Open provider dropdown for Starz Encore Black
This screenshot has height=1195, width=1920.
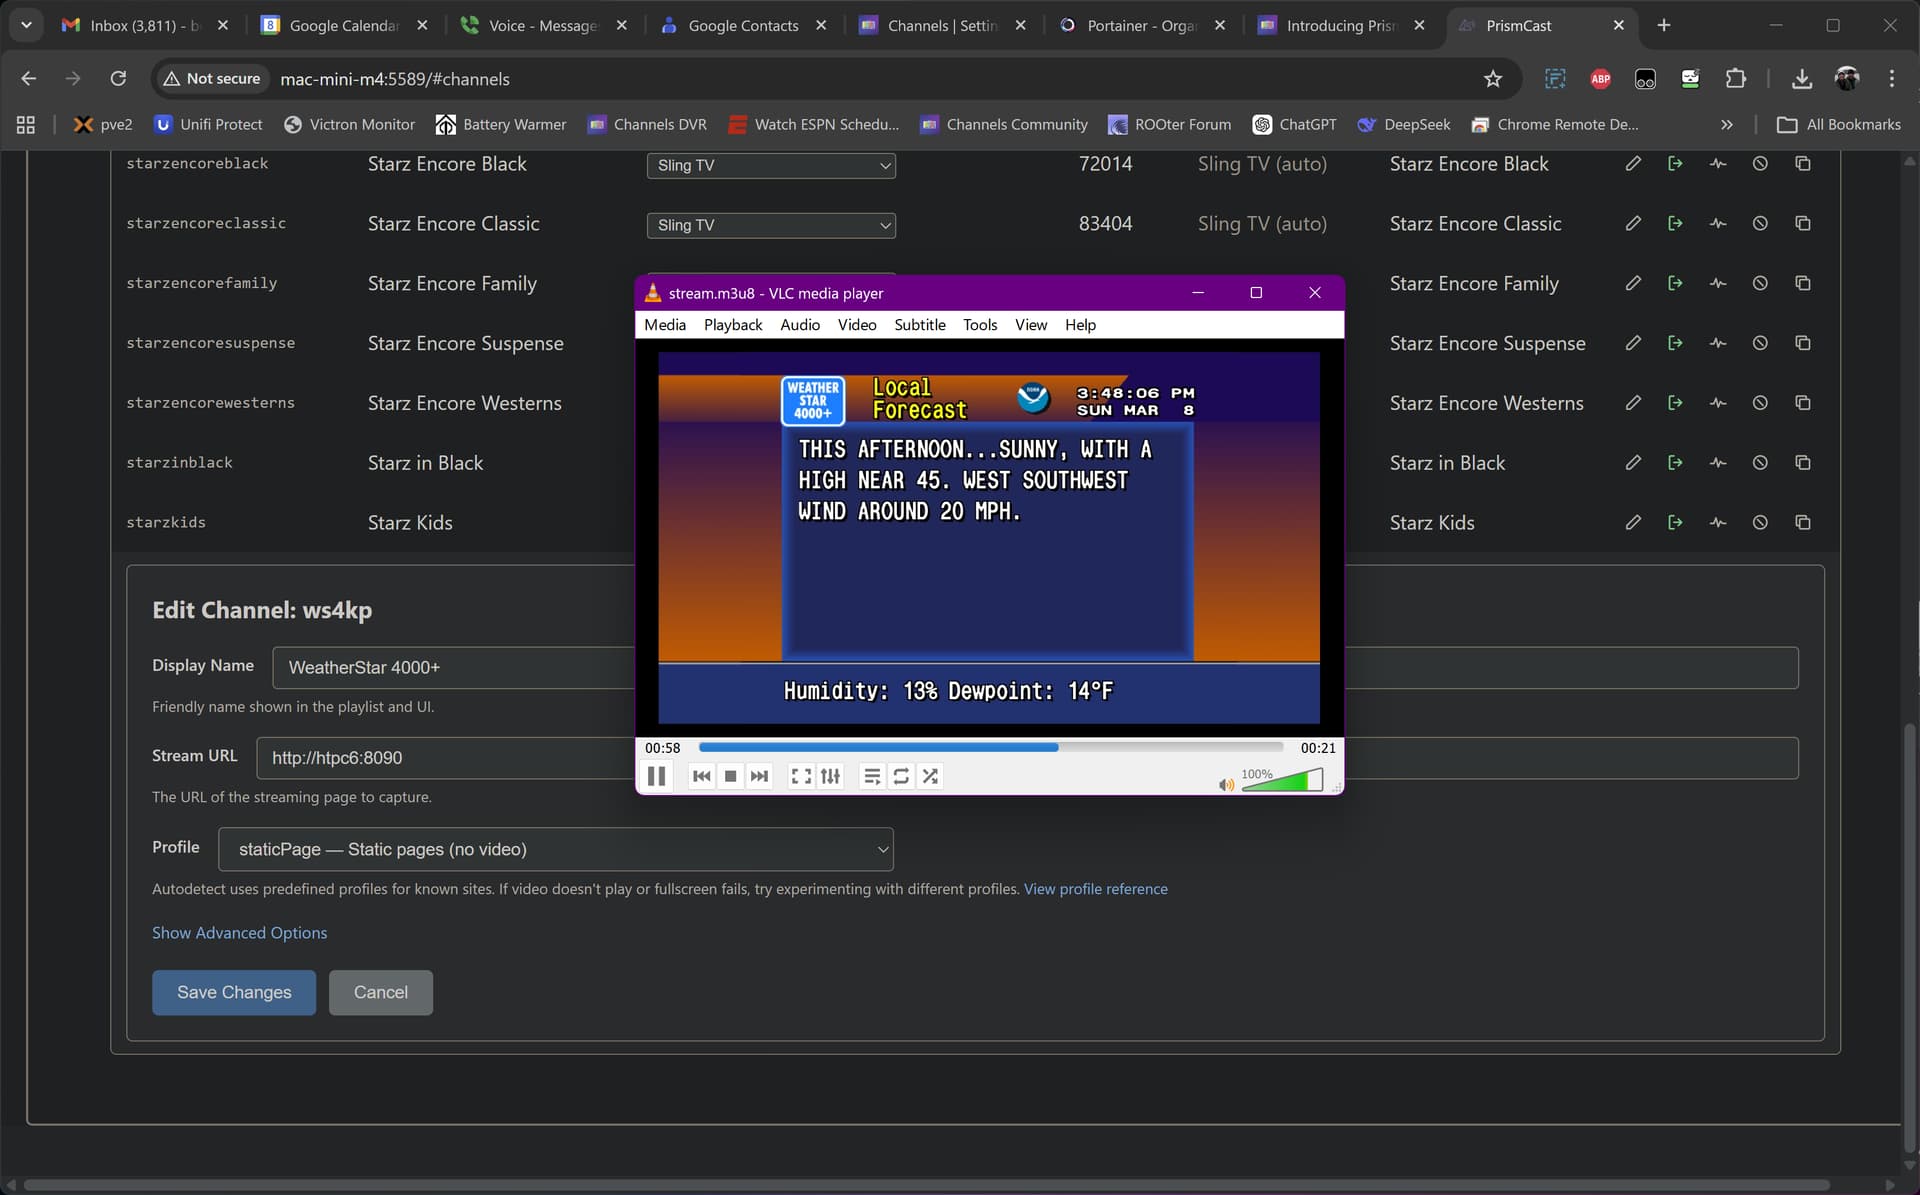coord(771,165)
